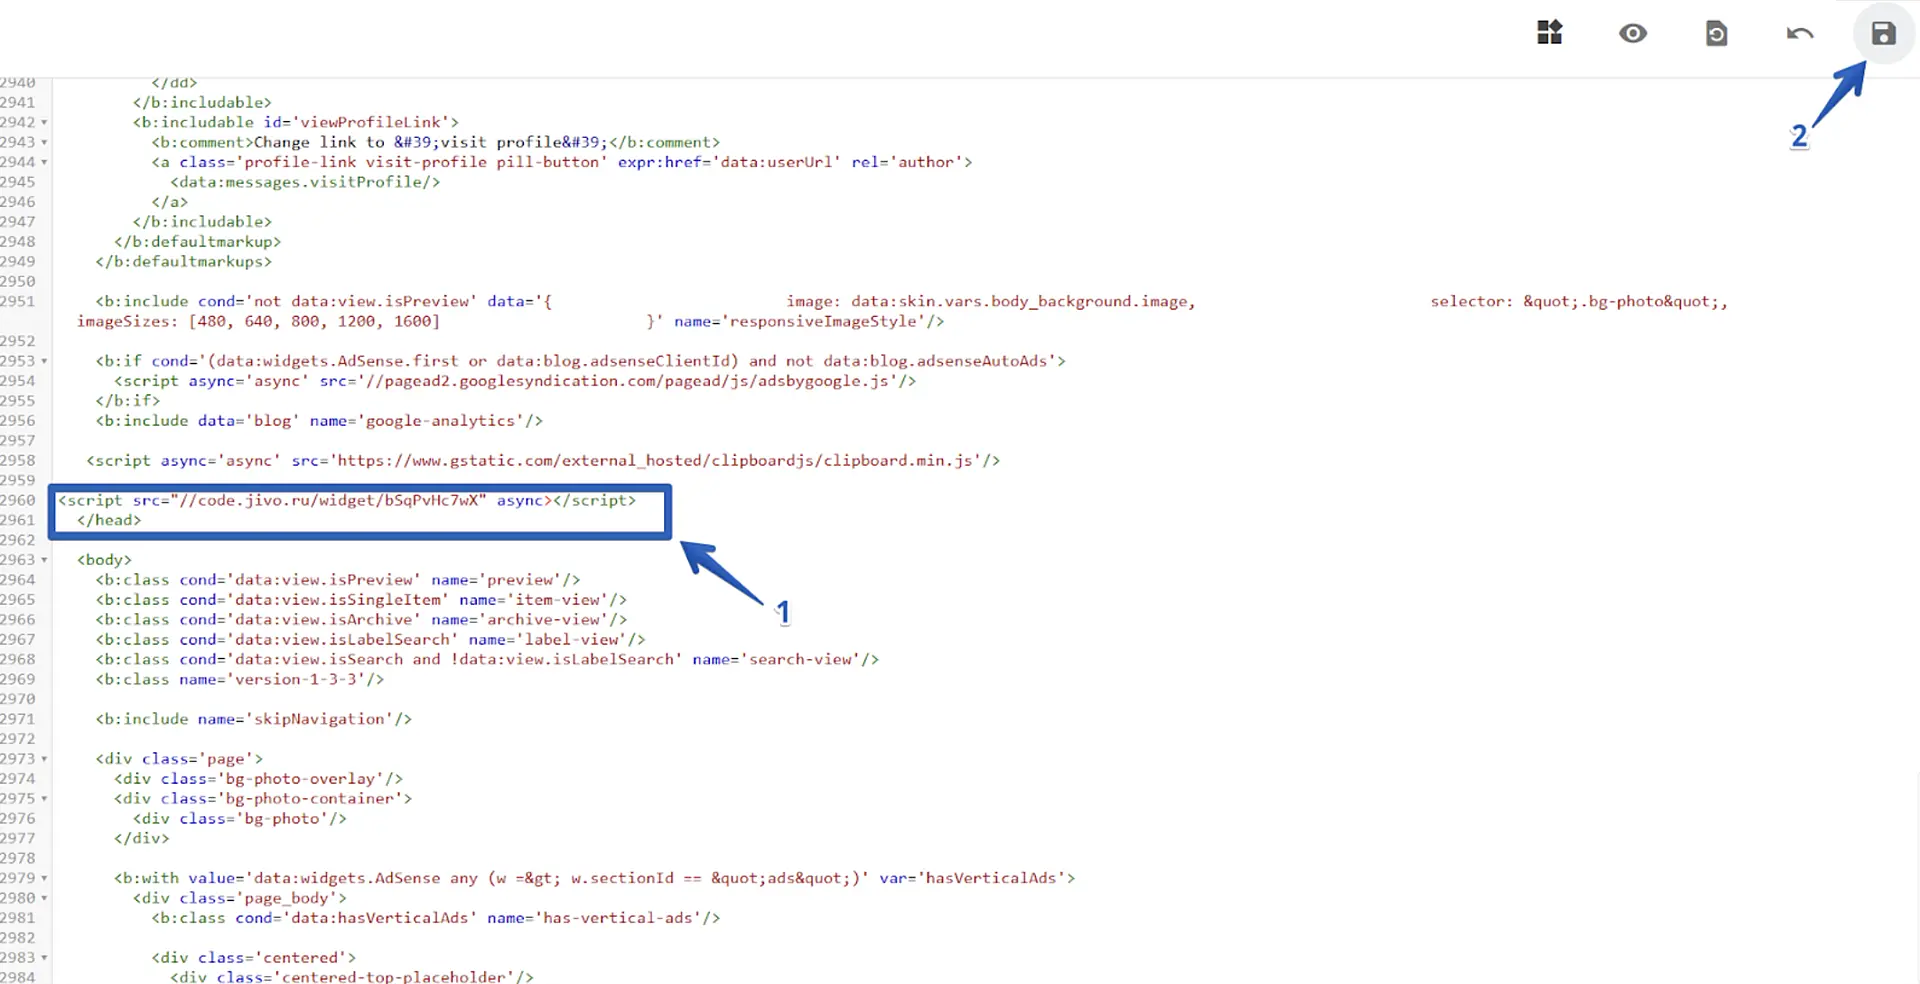Image resolution: width=1920 pixels, height=984 pixels.
Task: Fold the body tag at line 2963
Action: [x=44, y=561]
